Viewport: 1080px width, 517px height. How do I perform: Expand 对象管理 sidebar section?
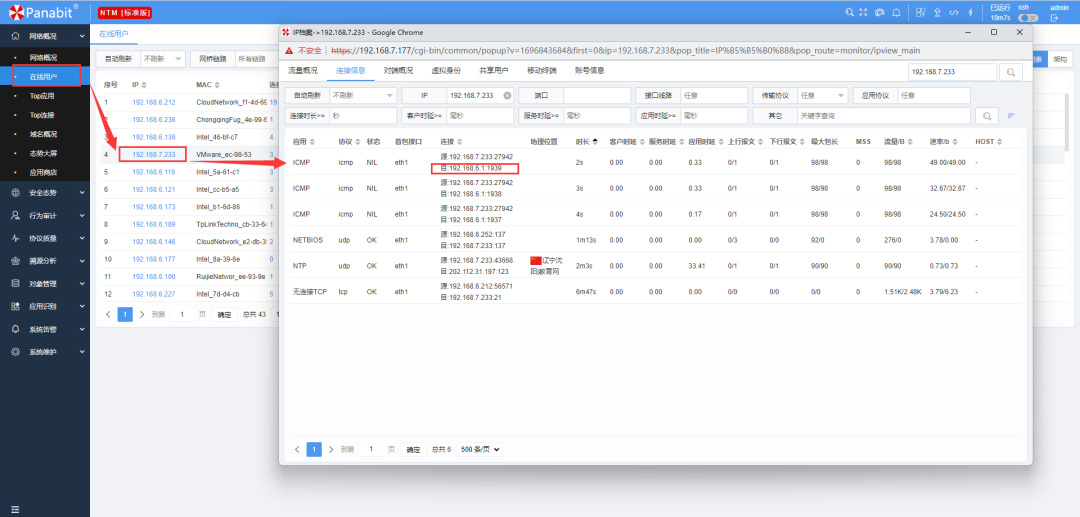(x=45, y=284)
